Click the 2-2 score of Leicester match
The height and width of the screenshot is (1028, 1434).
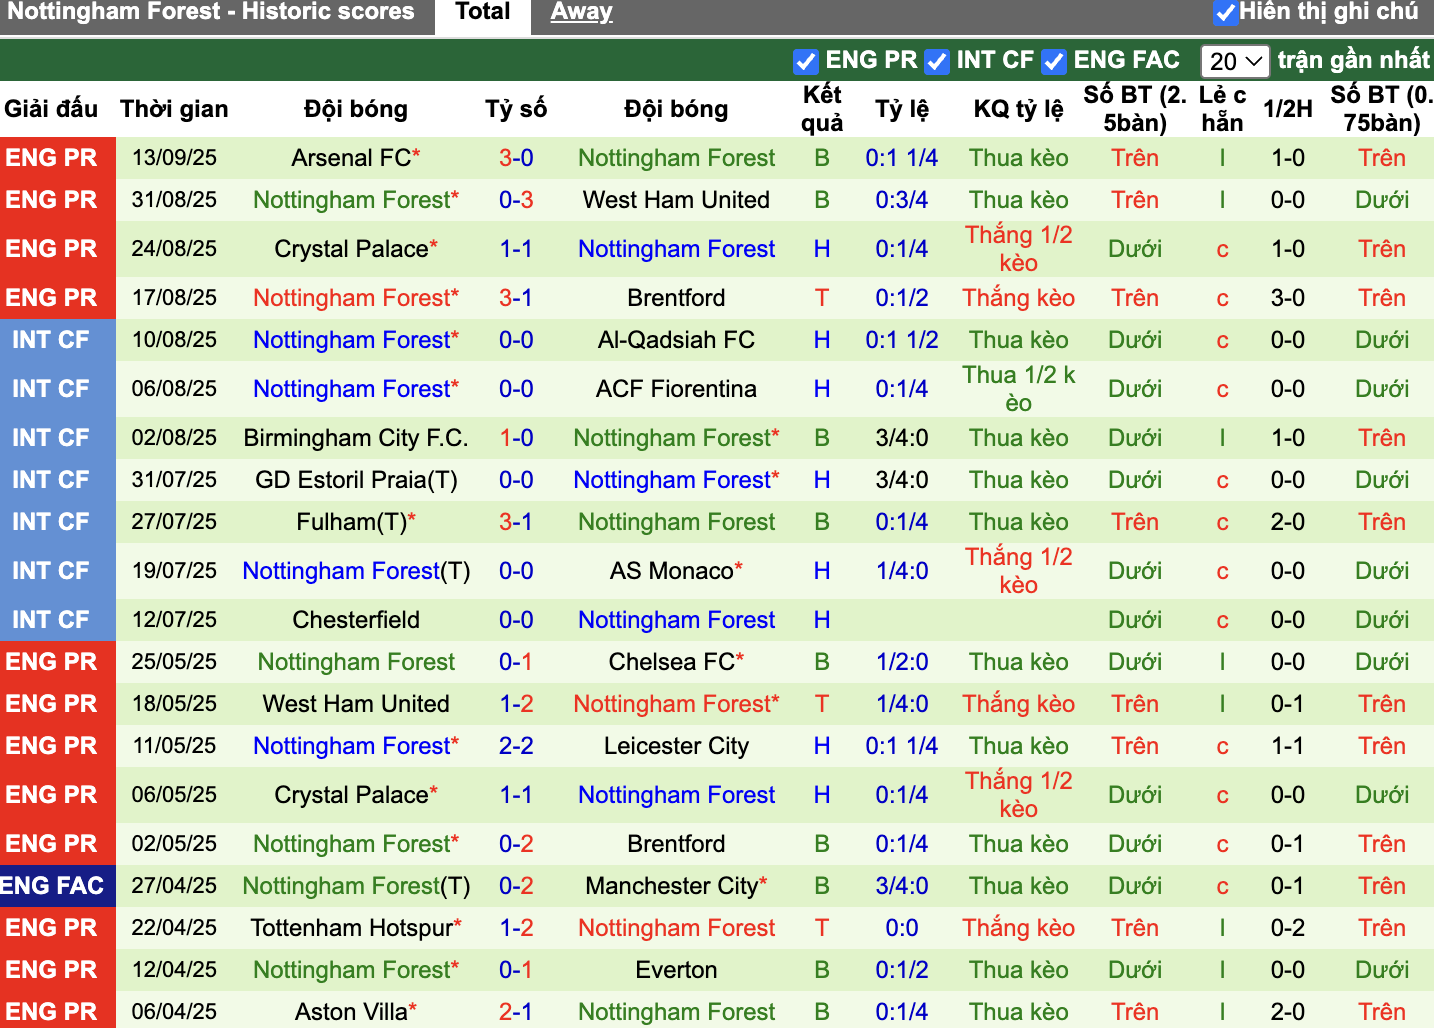(x=516, y=746)
